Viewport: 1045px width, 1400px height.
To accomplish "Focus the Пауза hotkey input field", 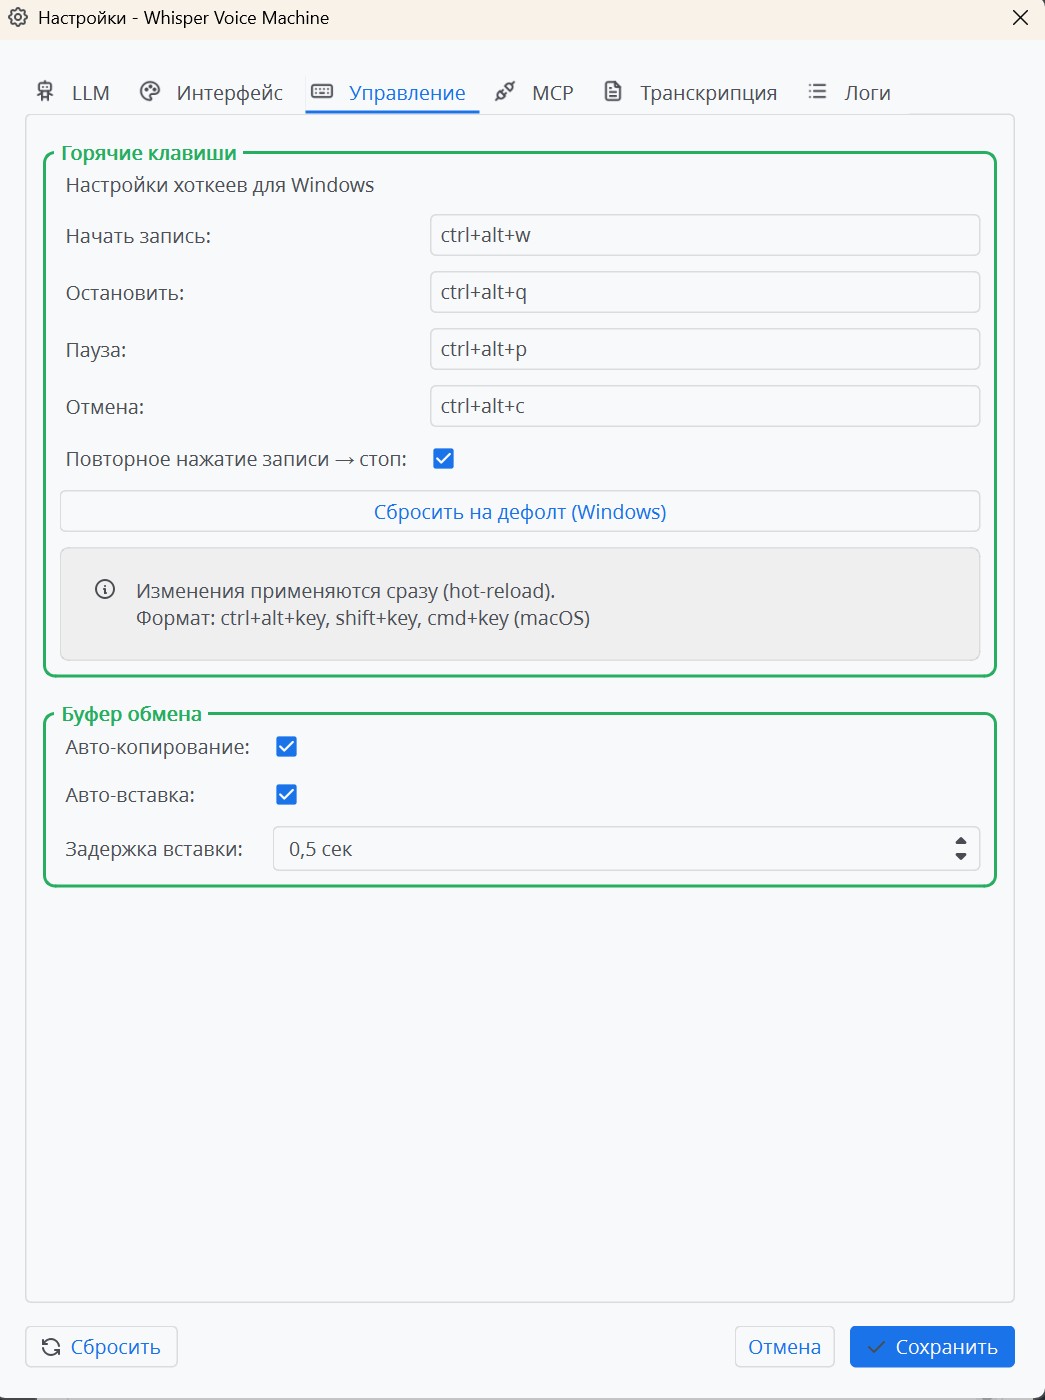I will click(x=704, y=349).
